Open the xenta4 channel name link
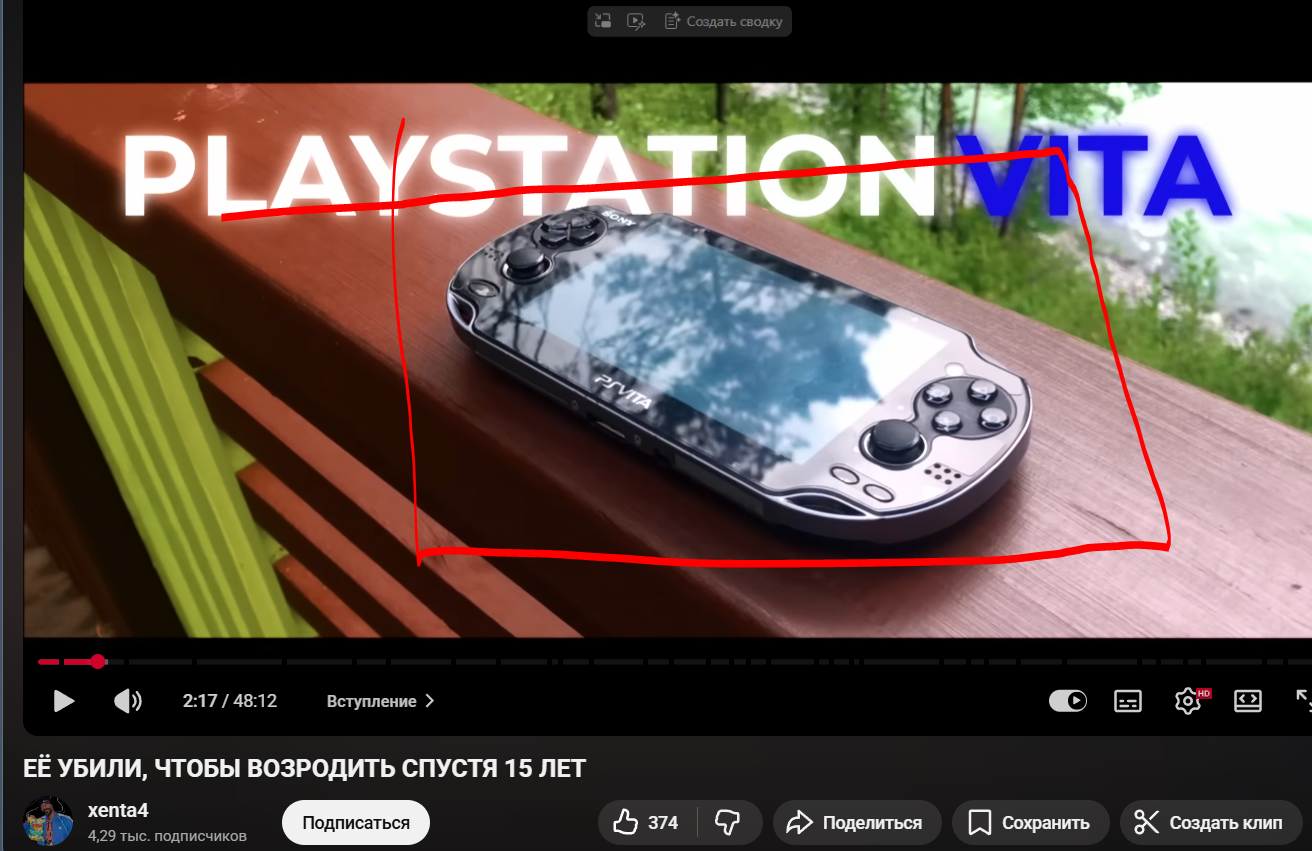Image resolution: width=1312 pixels, height=851 pixels. tap(118, 811)
